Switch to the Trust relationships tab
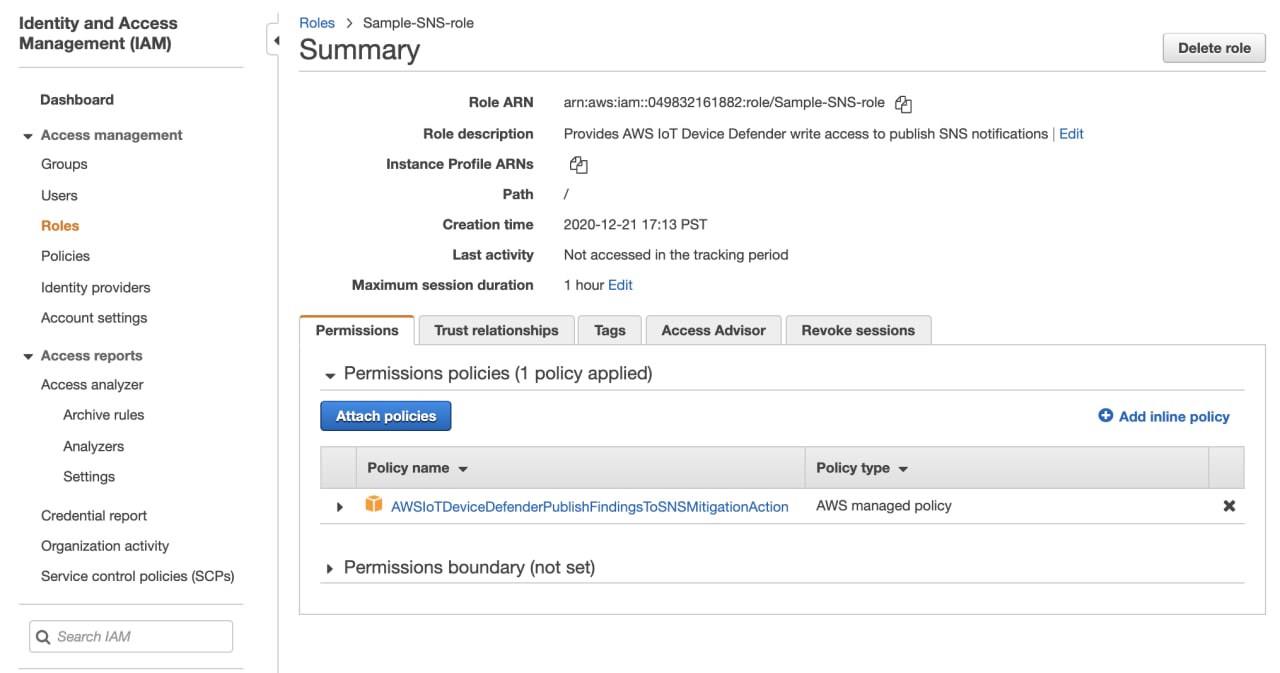 coord(496,329)
